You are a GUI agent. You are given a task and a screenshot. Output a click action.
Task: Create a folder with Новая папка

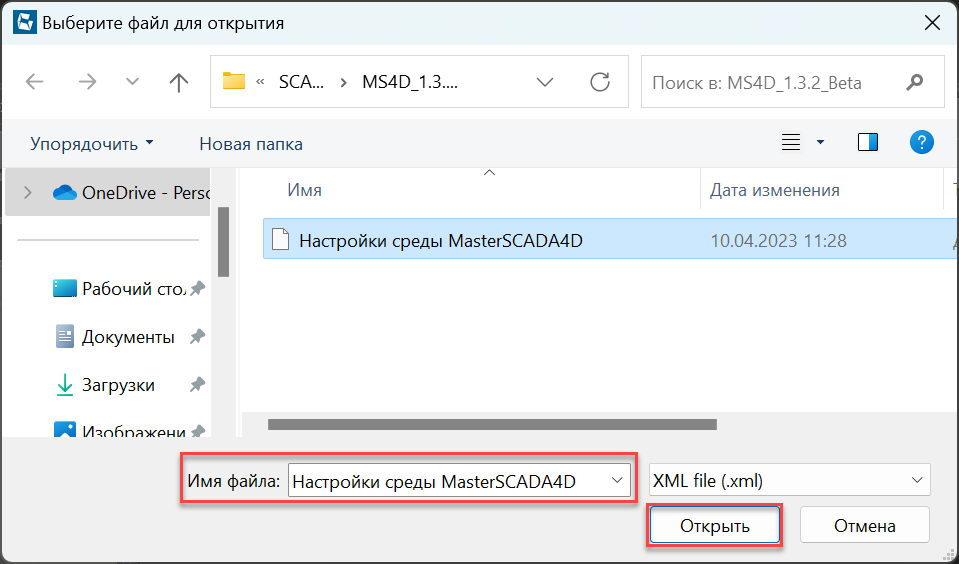[251, 144]
